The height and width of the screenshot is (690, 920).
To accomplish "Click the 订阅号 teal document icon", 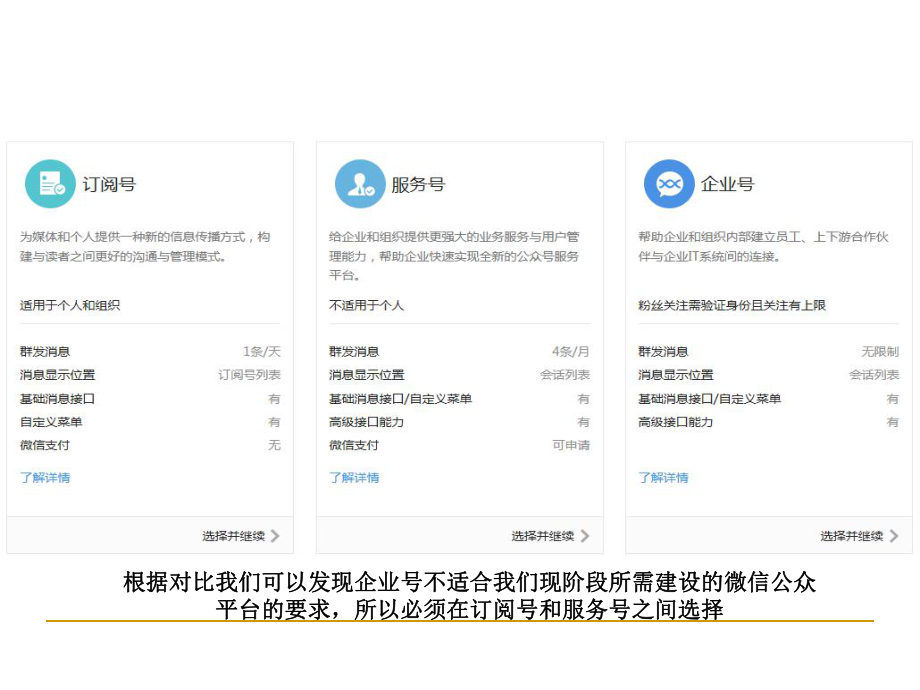I will point(50,184).
